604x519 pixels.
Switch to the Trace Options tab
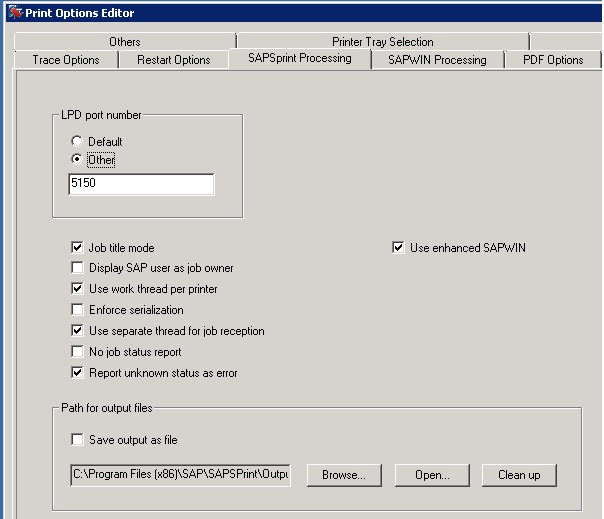click(66, 60)
